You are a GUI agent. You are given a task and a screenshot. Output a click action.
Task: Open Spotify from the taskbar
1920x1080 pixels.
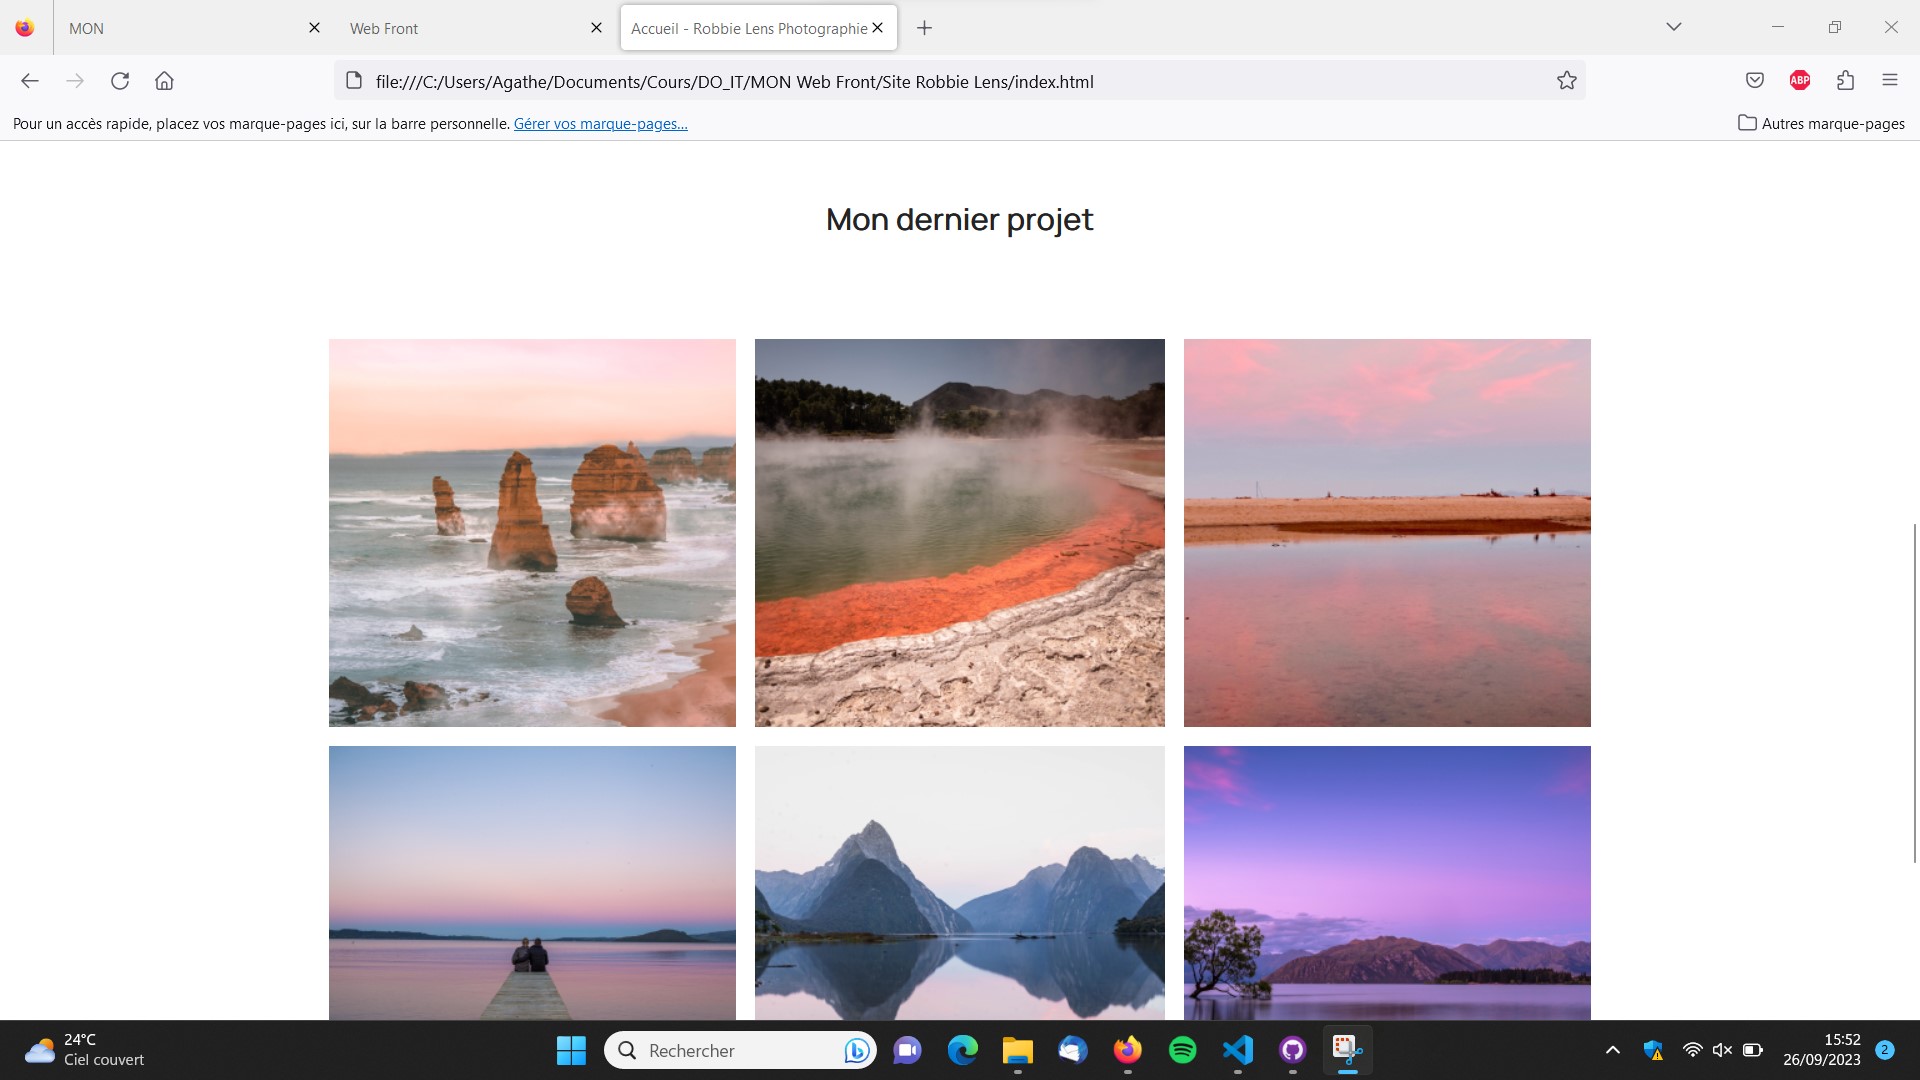[1182, 1050]
